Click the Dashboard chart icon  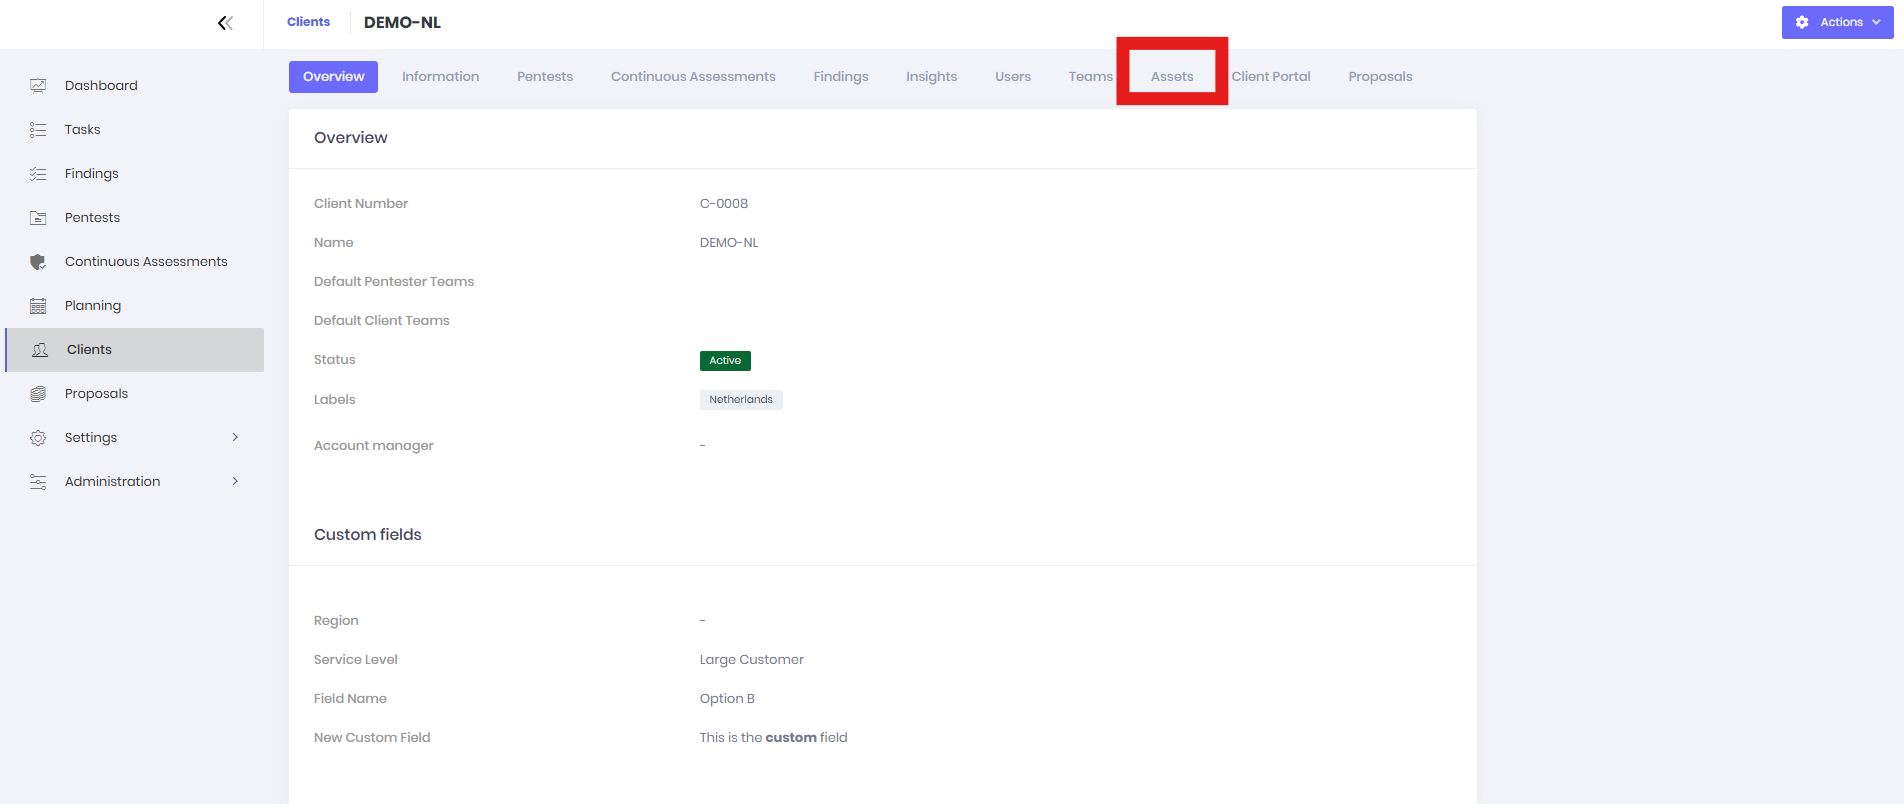pyautogui.click(x=38, y=86)
